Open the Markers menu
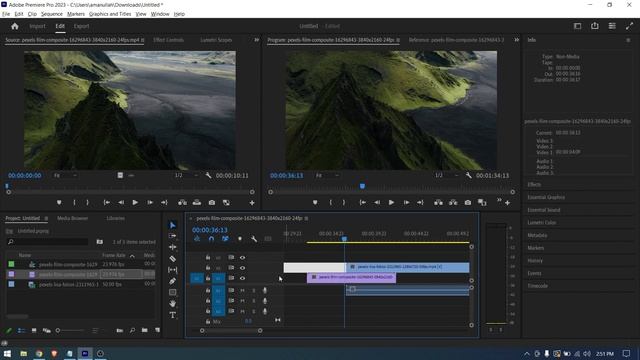 pos(76,14)
